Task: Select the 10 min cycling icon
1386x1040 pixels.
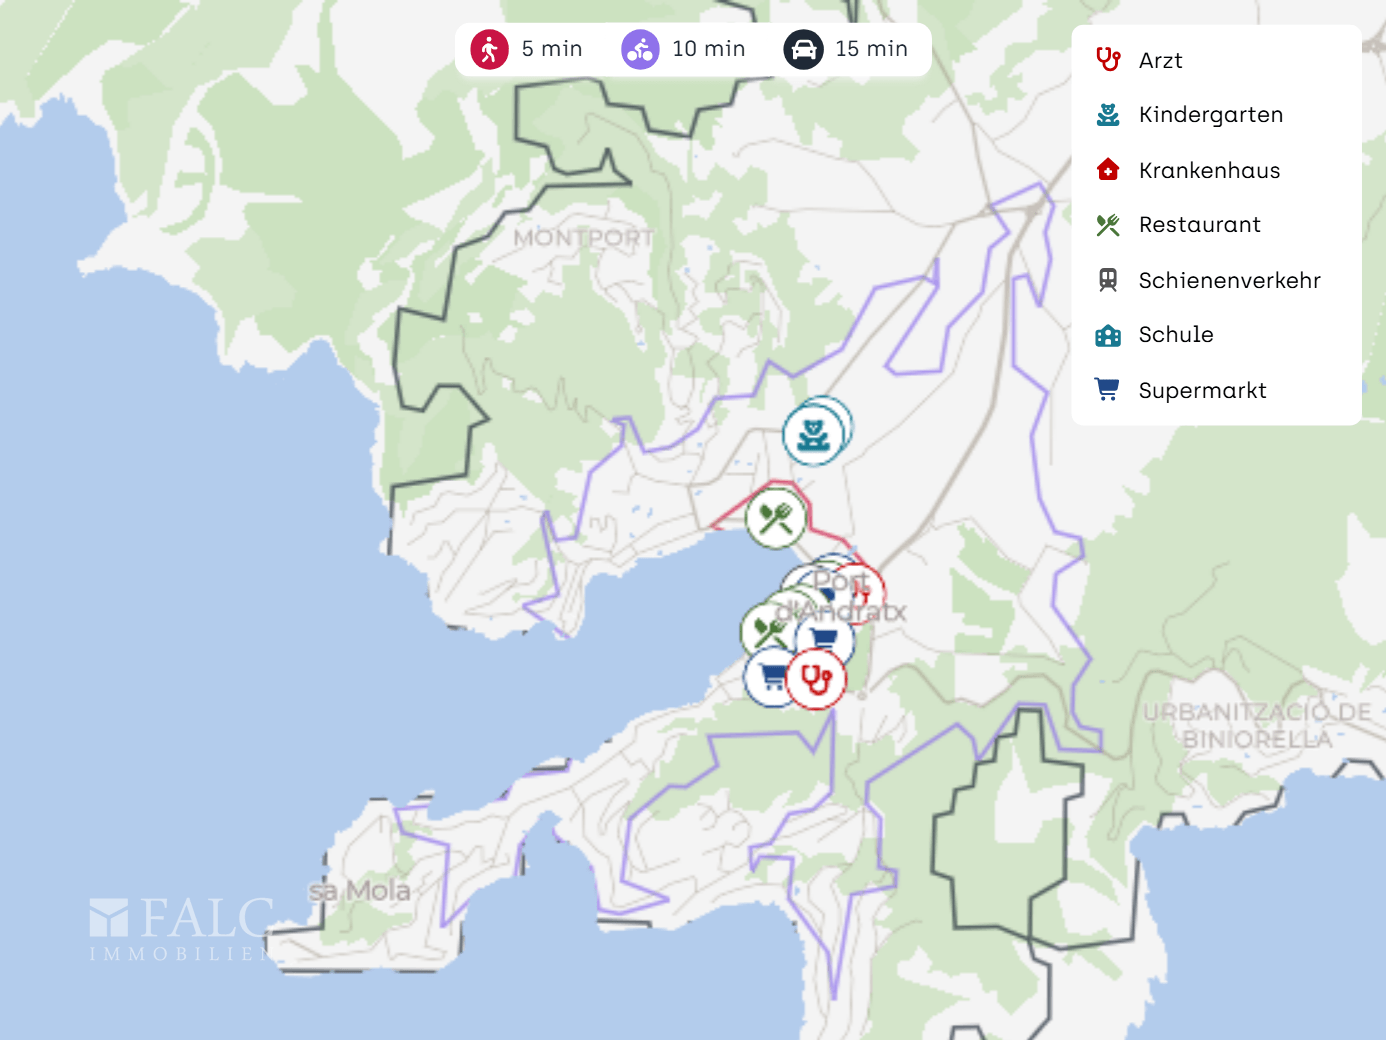Action: [640, 49]
